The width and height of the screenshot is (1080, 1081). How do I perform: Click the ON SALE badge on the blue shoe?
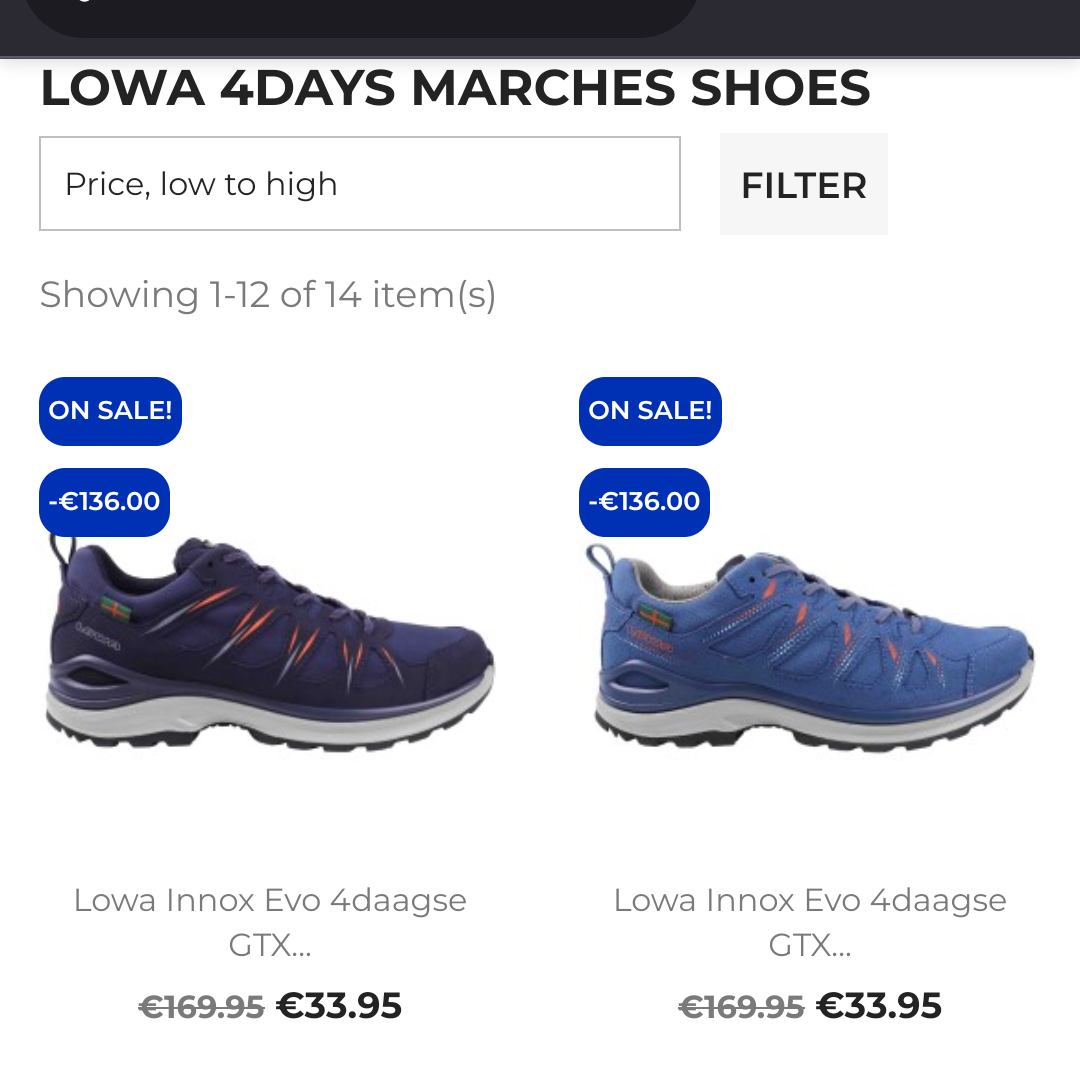[x=650, y=411]
